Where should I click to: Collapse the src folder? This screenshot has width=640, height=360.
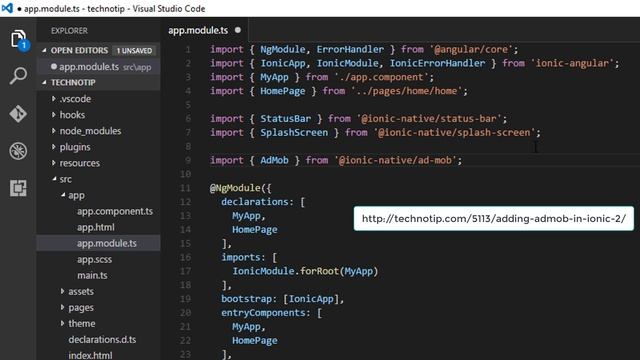tap(54, 179)
